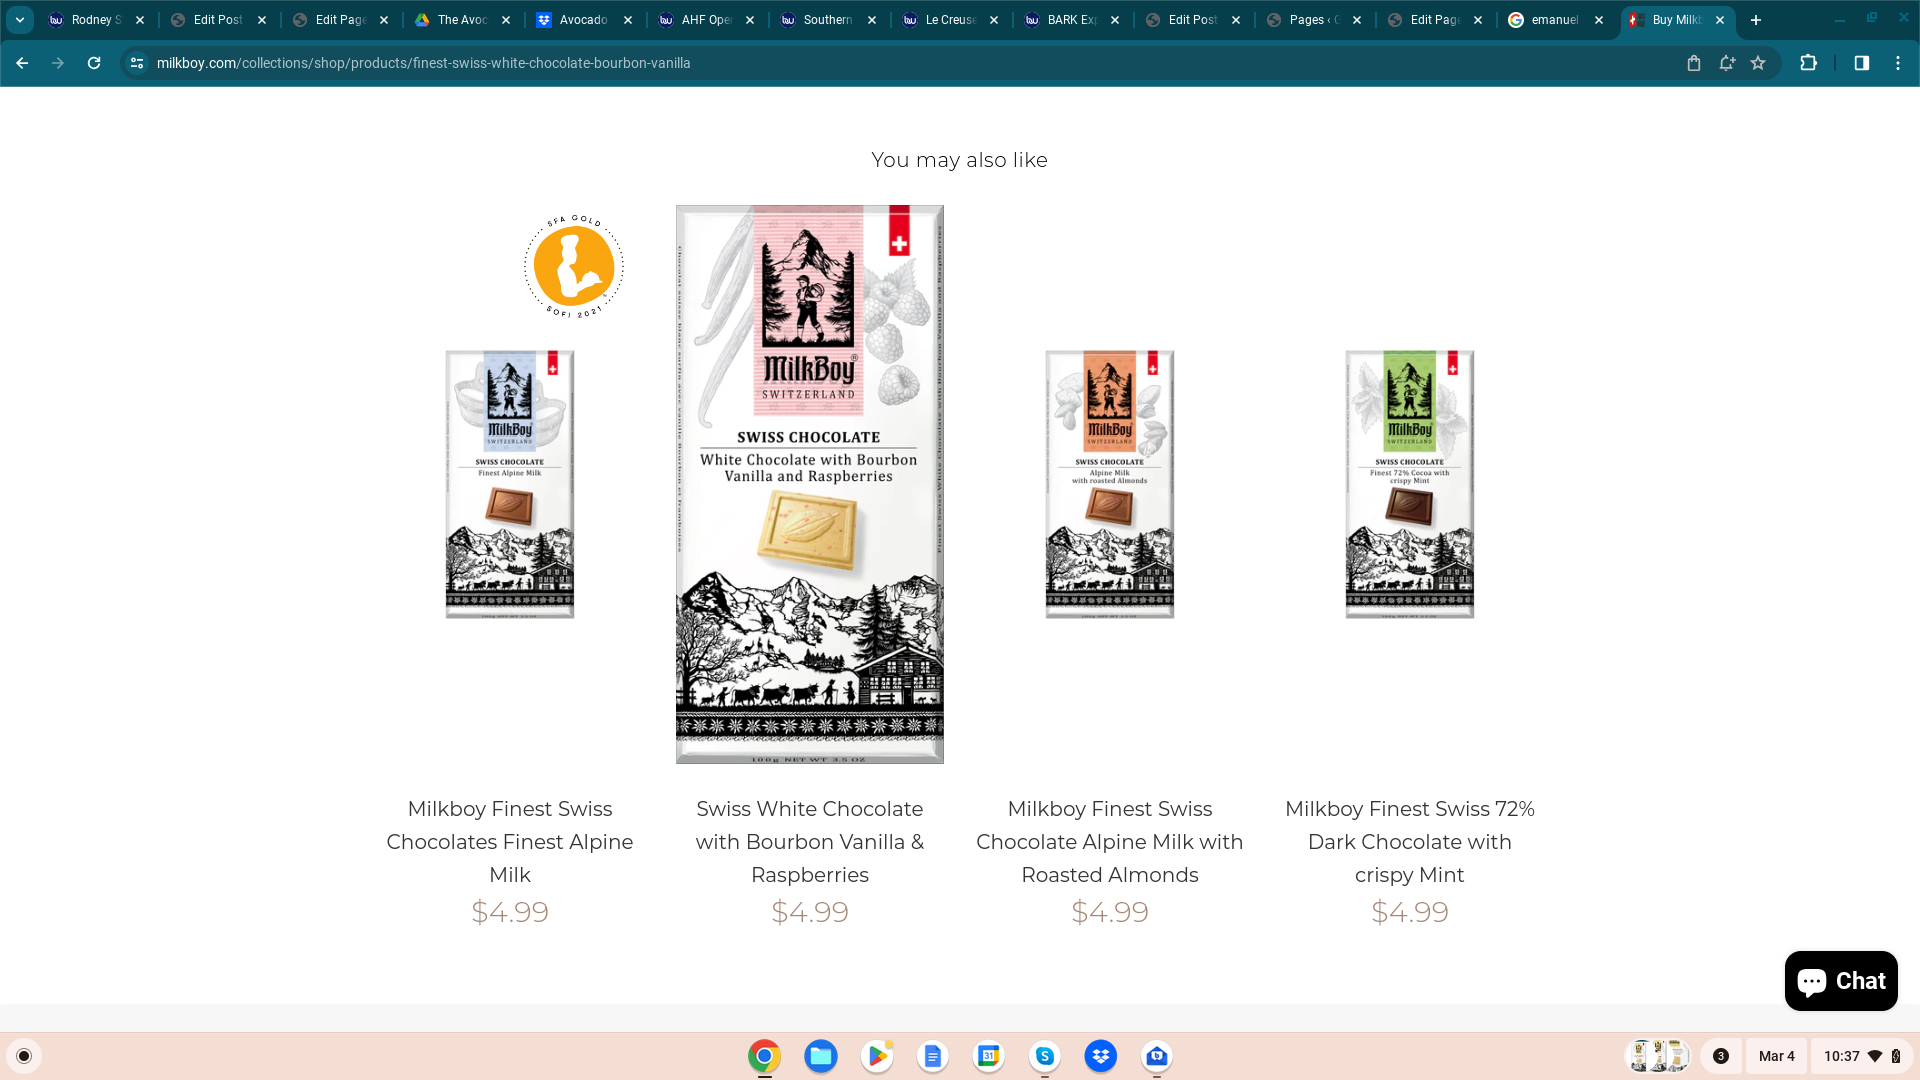Bookmark this page with the star icon
Viewport: 1920px width, 1080px height.
pyautogui.click(x=1758, y=63)
